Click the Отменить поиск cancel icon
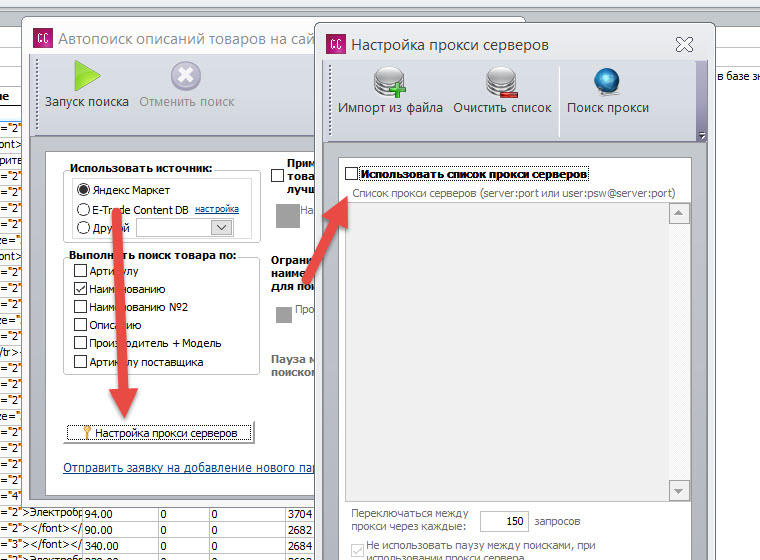The height and width of the screenshot is (560, 760). pos(186,76)
